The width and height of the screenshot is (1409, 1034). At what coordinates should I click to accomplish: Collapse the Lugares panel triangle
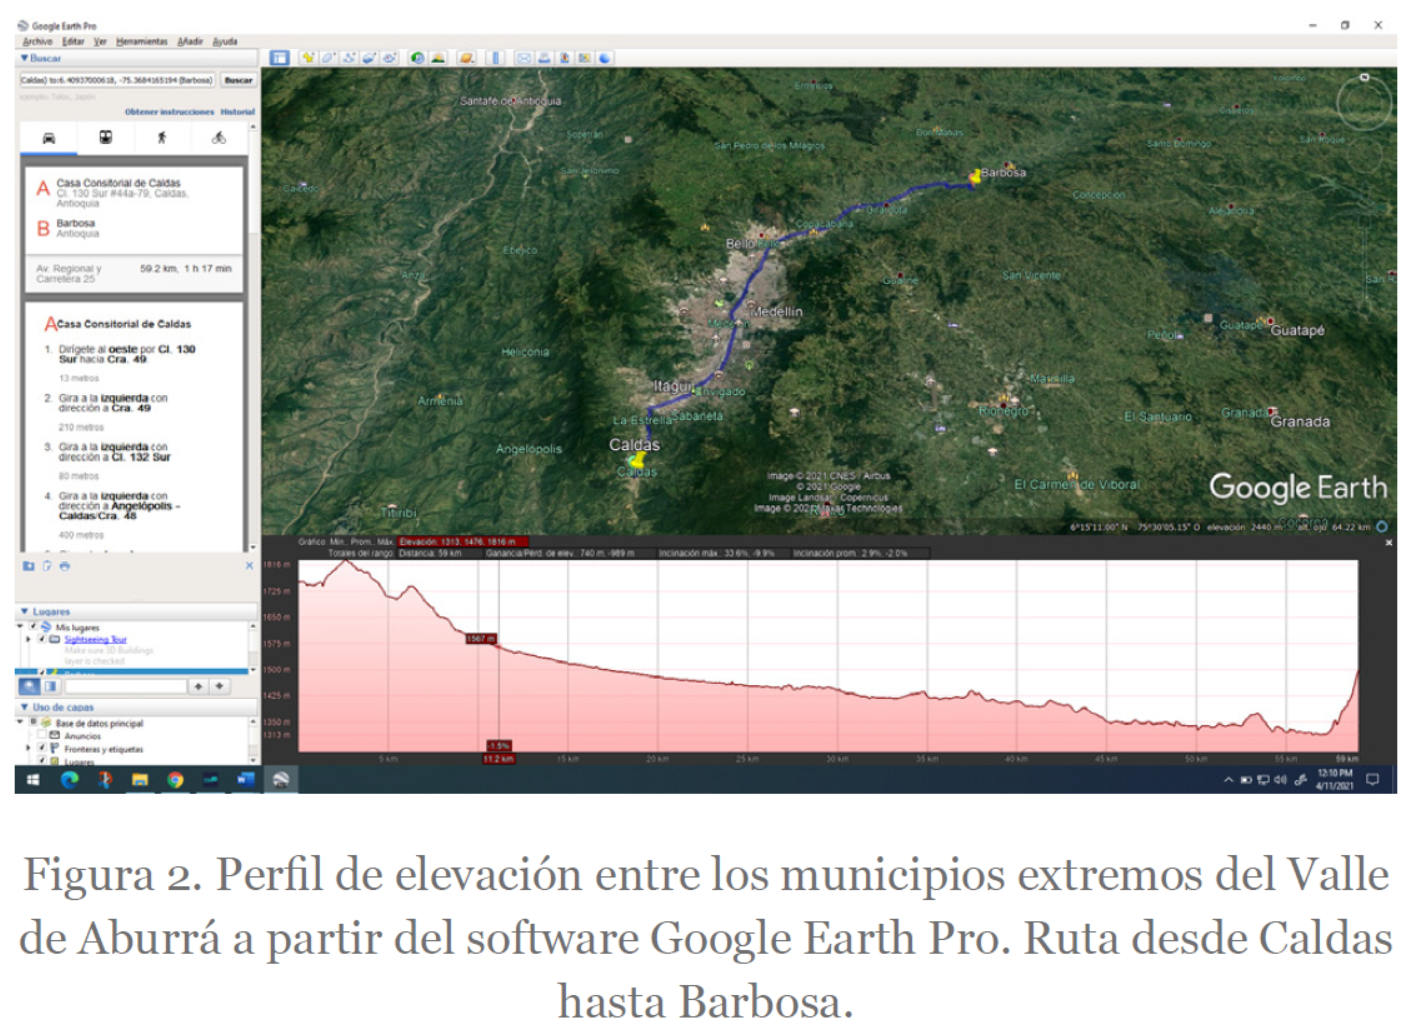[24, 611]
